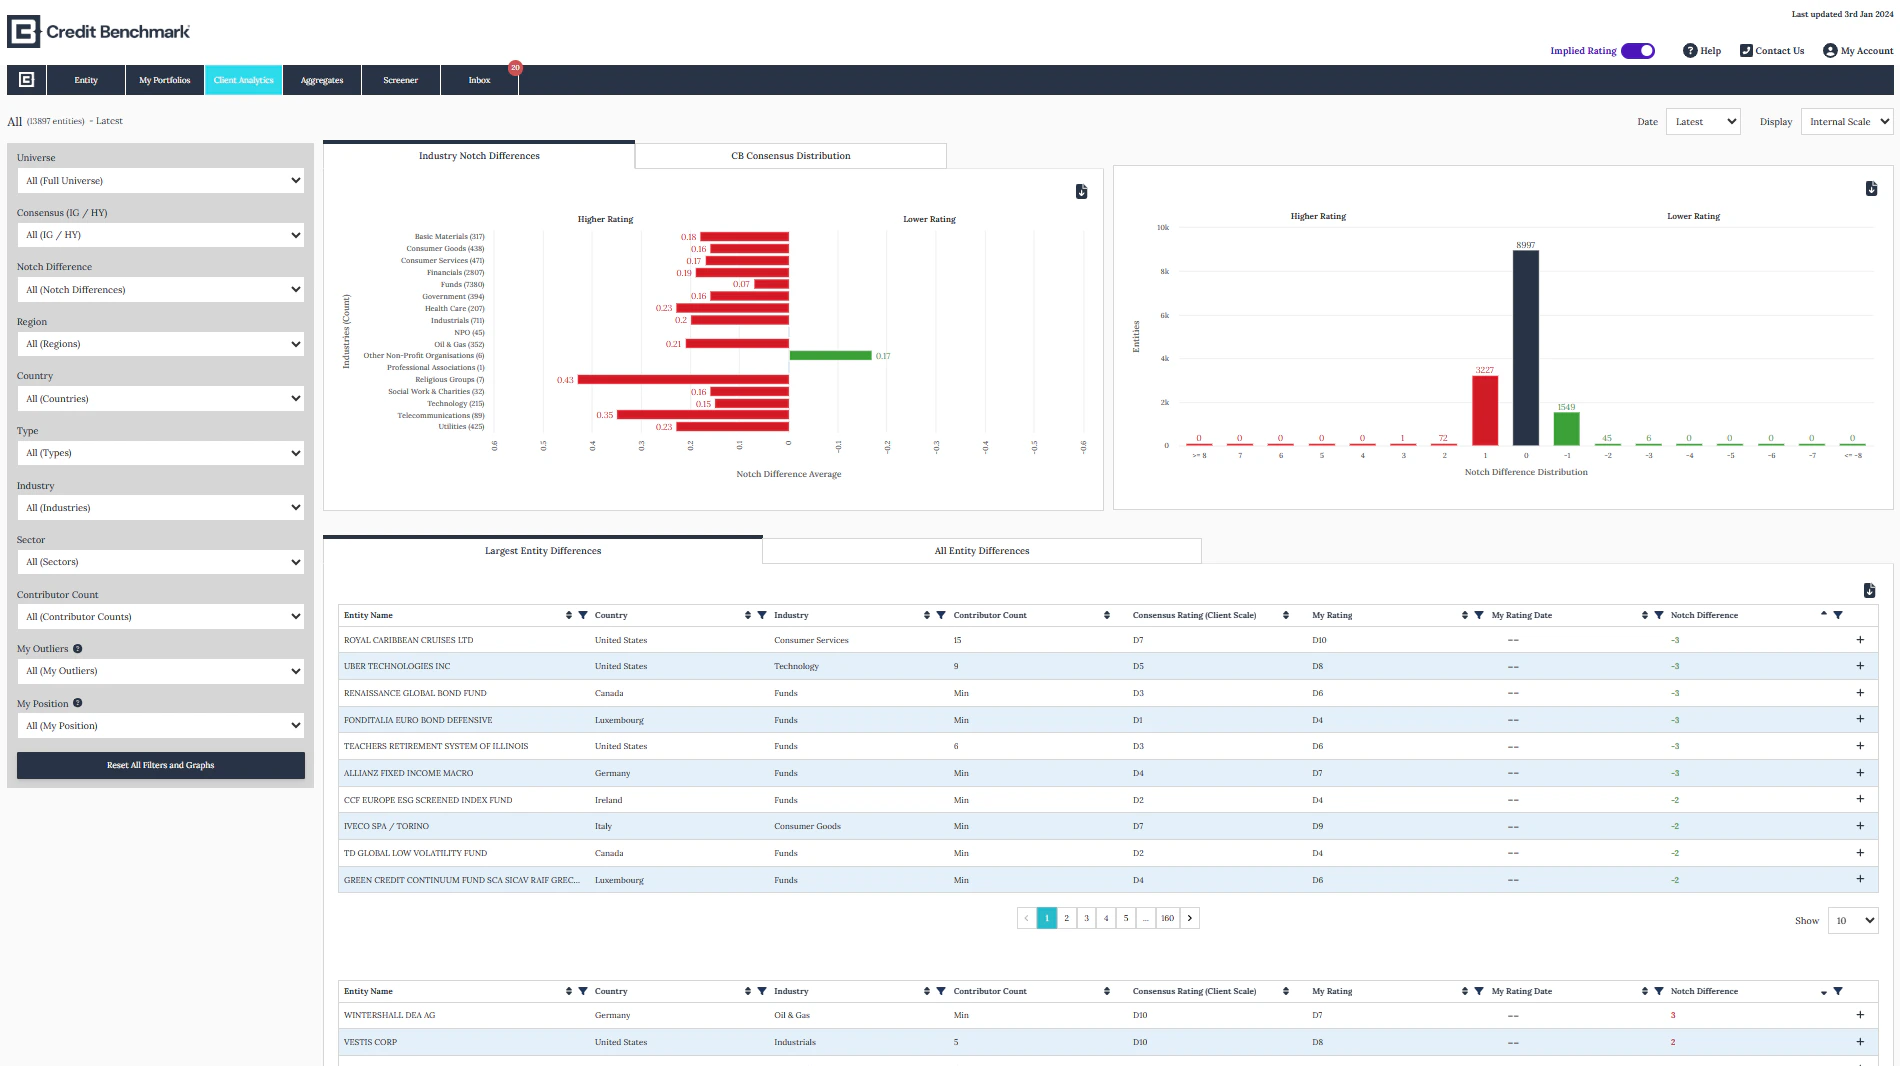Open My Account via the profile icon

pos(1831,50)
